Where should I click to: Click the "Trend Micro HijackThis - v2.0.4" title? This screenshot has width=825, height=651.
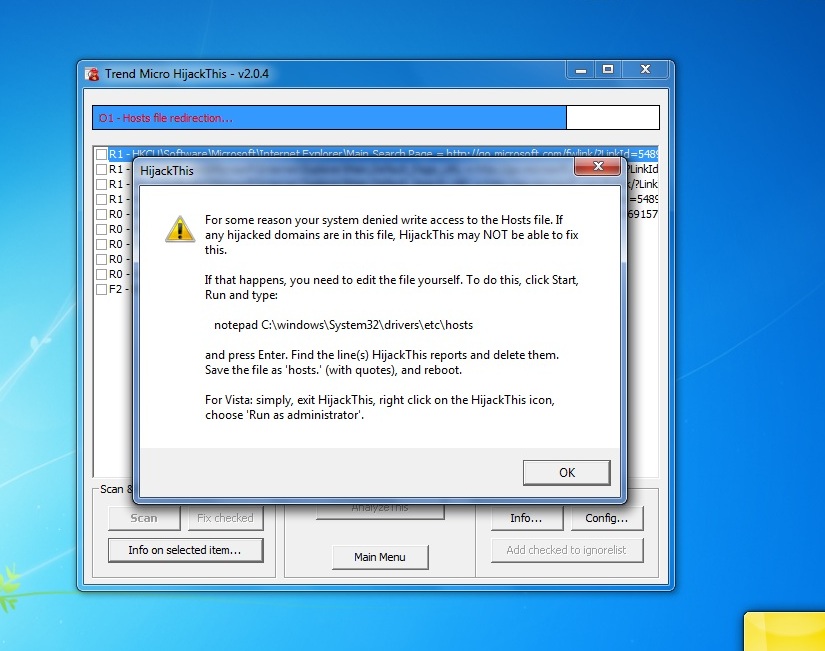click(x=187, y=74)
